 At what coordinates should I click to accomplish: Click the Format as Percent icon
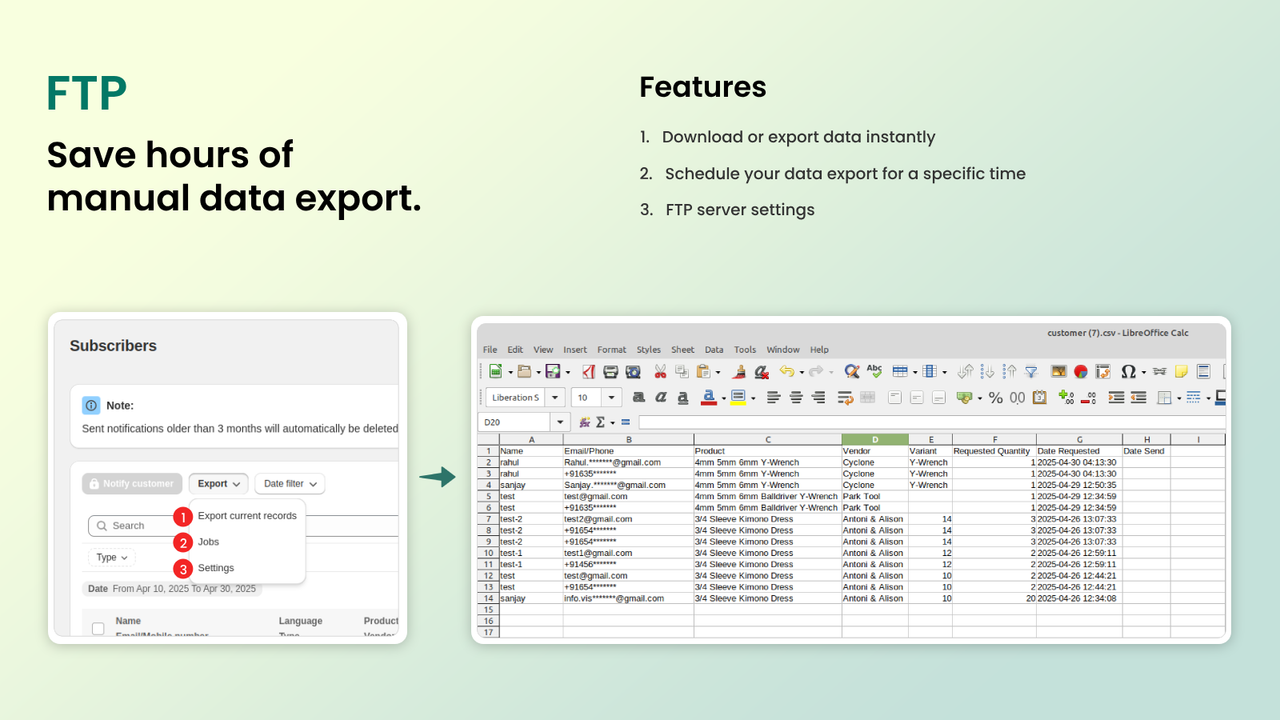995,397
